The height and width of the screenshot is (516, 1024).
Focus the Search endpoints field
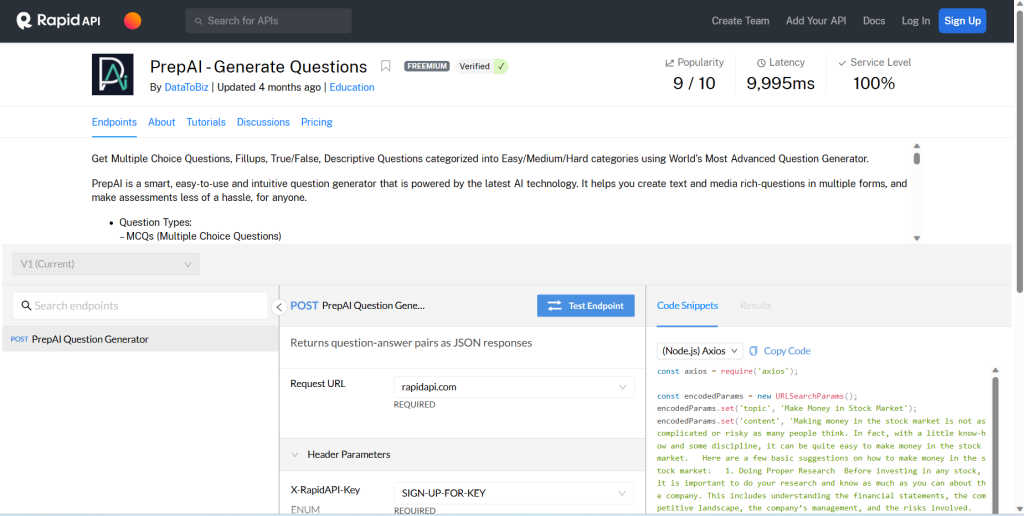tap(140, 306)
